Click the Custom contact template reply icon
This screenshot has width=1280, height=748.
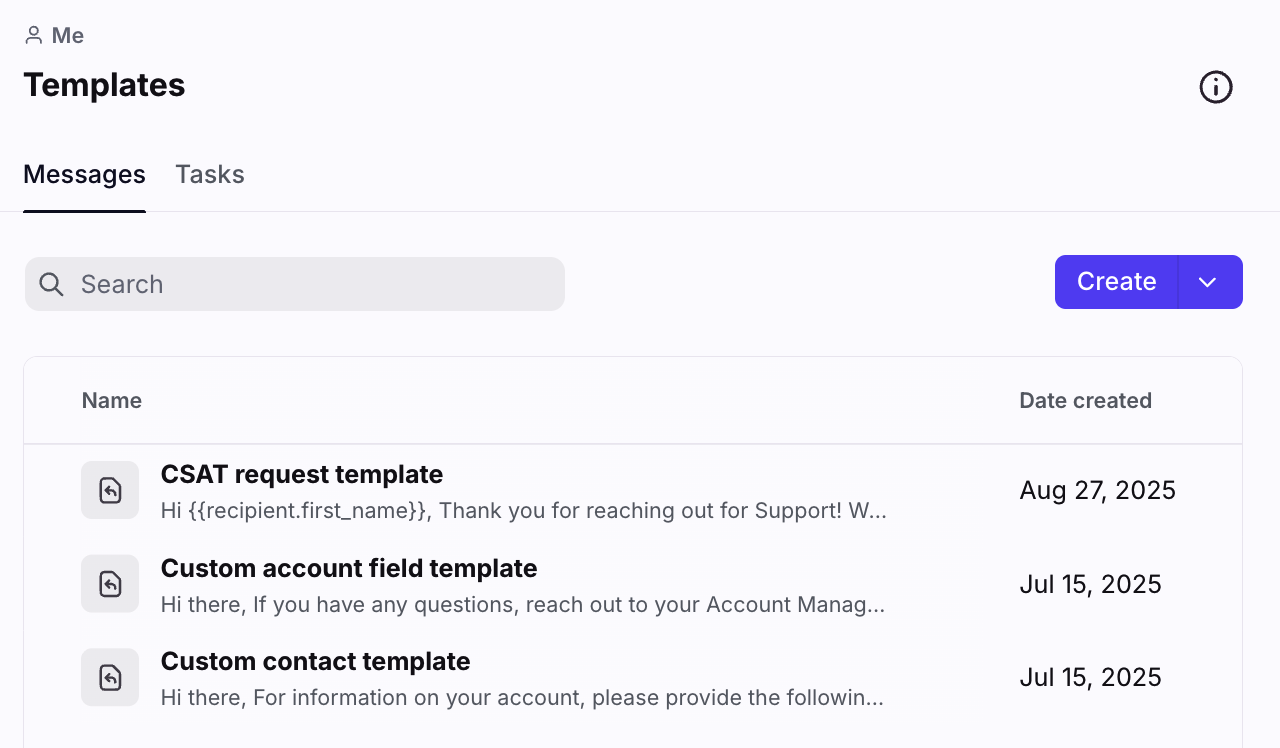click(x=110, y=677)
